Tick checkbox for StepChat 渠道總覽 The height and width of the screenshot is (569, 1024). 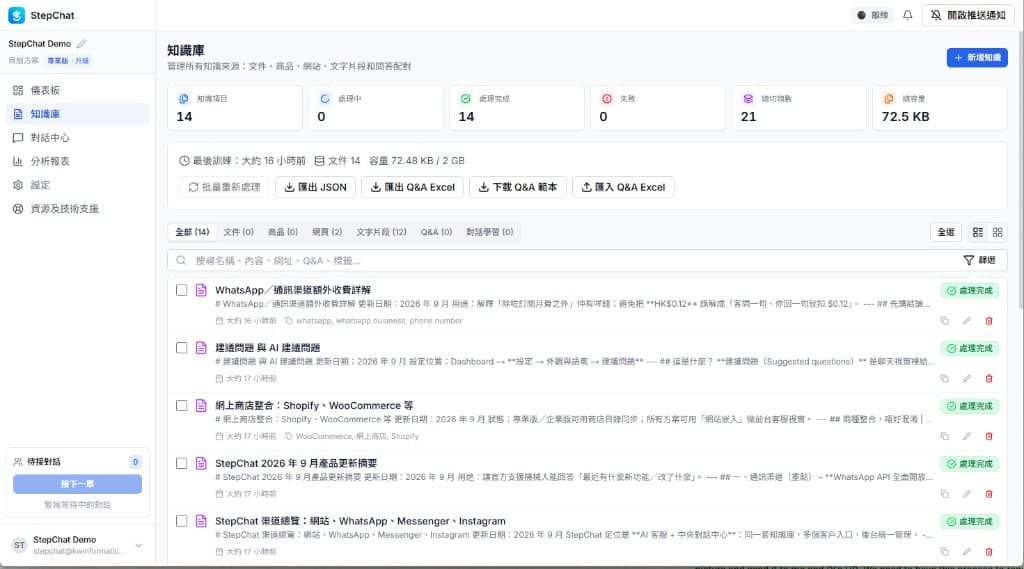182,521
